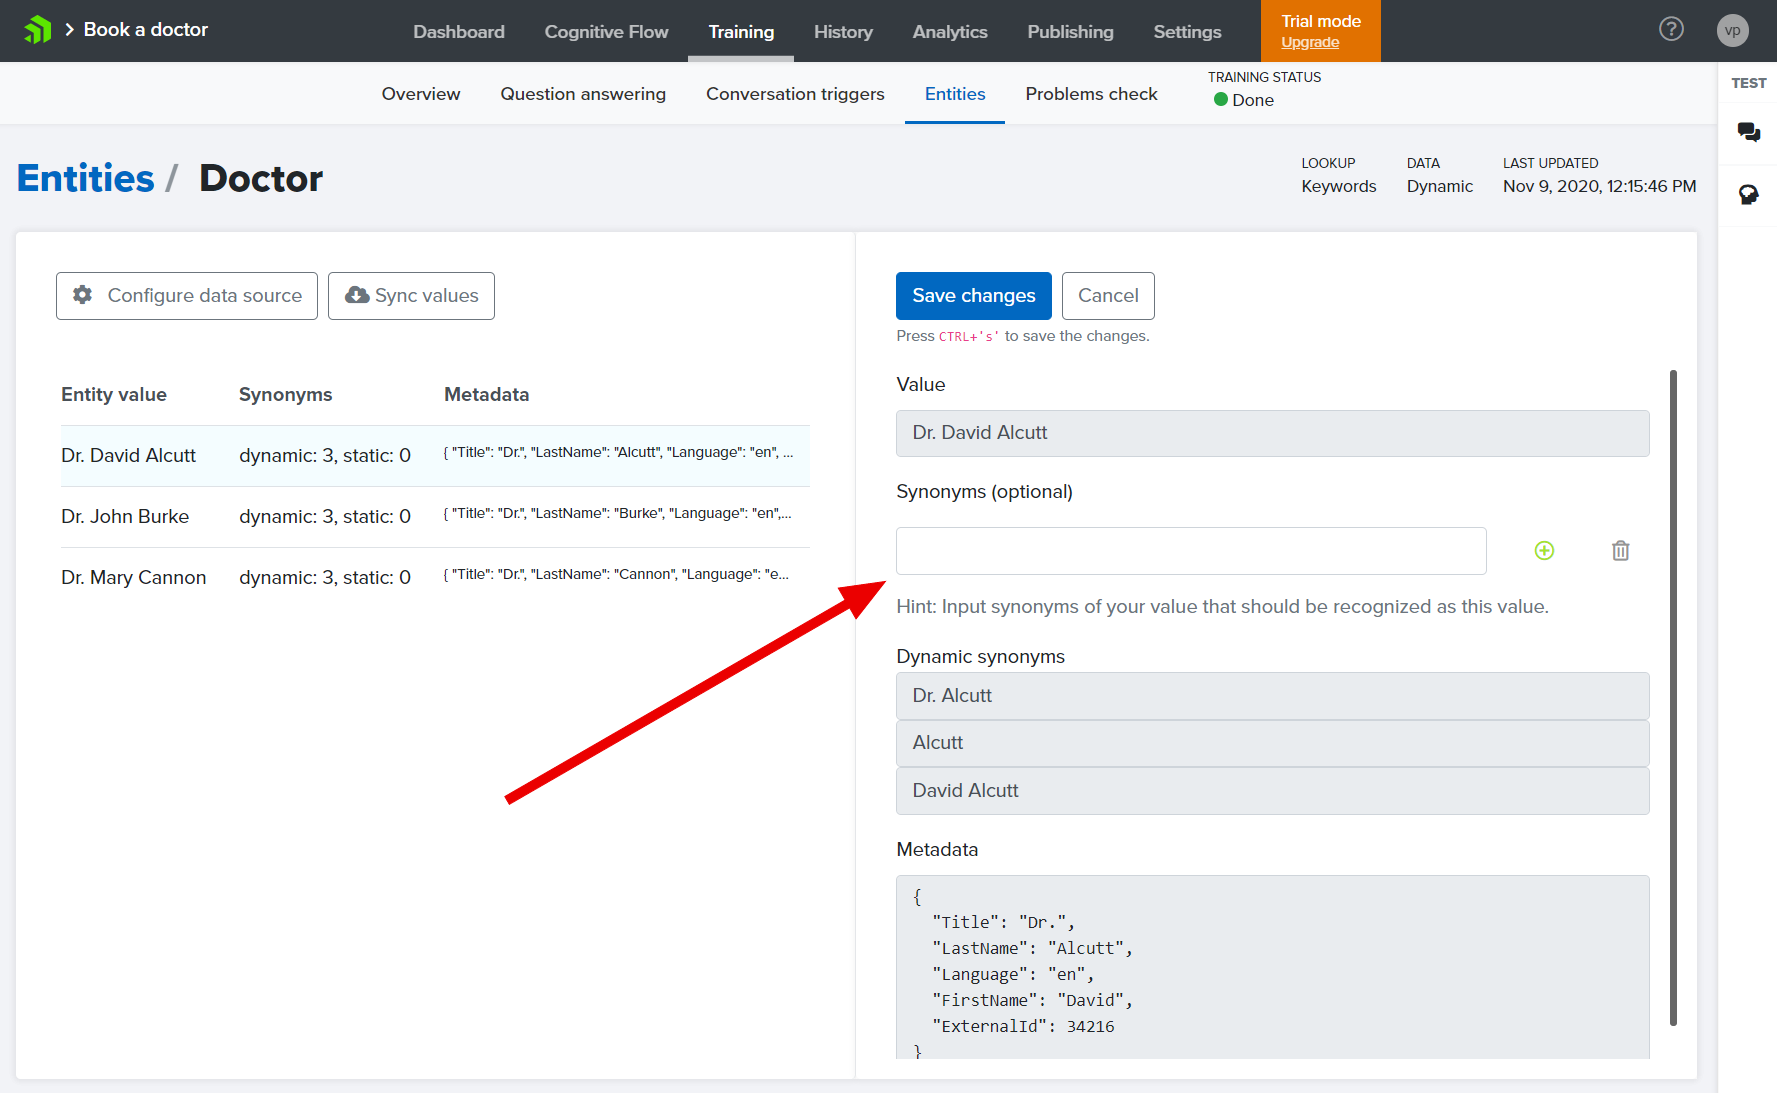1777x1093 pixels.
Task: Click the Upgrade link in Trial mode
Action: click(1310, 43)
